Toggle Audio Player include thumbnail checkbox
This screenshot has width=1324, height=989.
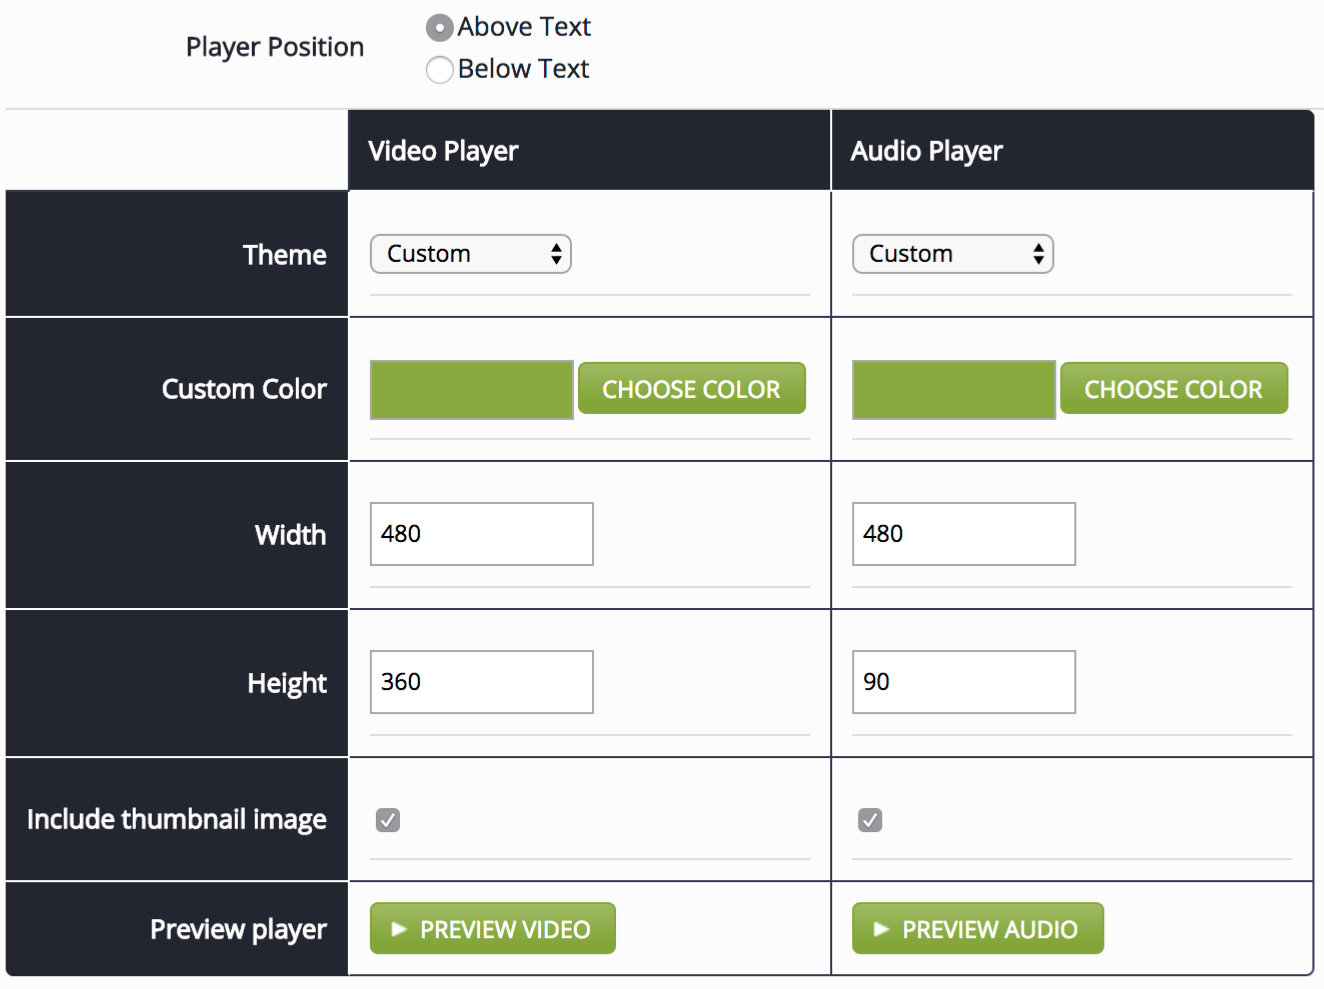pyautogui.click(x=870, y=820)
